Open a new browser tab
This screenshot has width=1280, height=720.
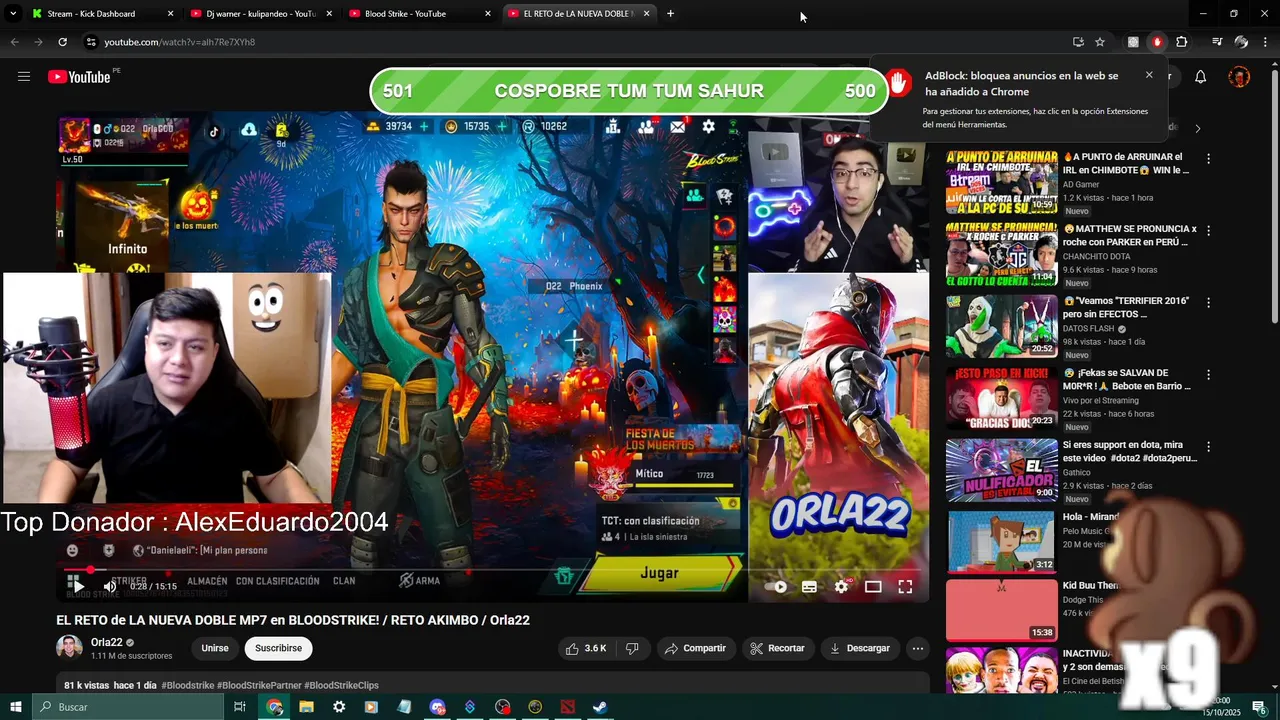(x=670, y=14)
